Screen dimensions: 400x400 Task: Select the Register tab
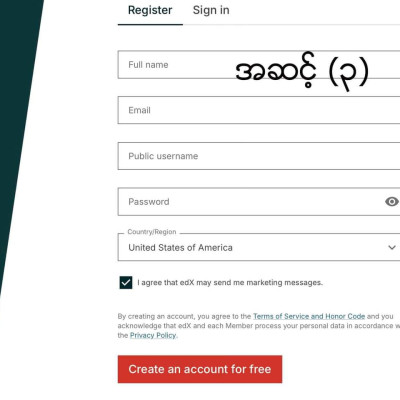pyautogui.click(x=150, y=10)
